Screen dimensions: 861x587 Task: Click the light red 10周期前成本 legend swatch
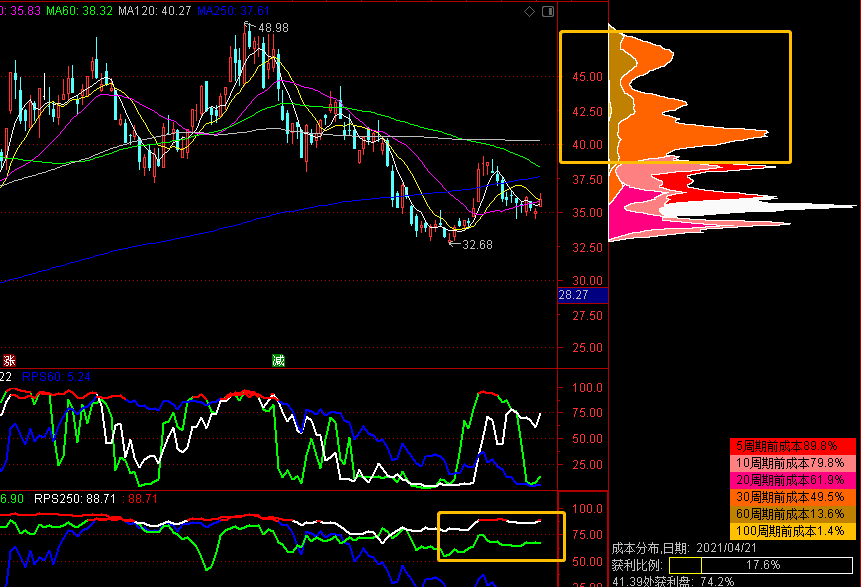click(793, 463)
